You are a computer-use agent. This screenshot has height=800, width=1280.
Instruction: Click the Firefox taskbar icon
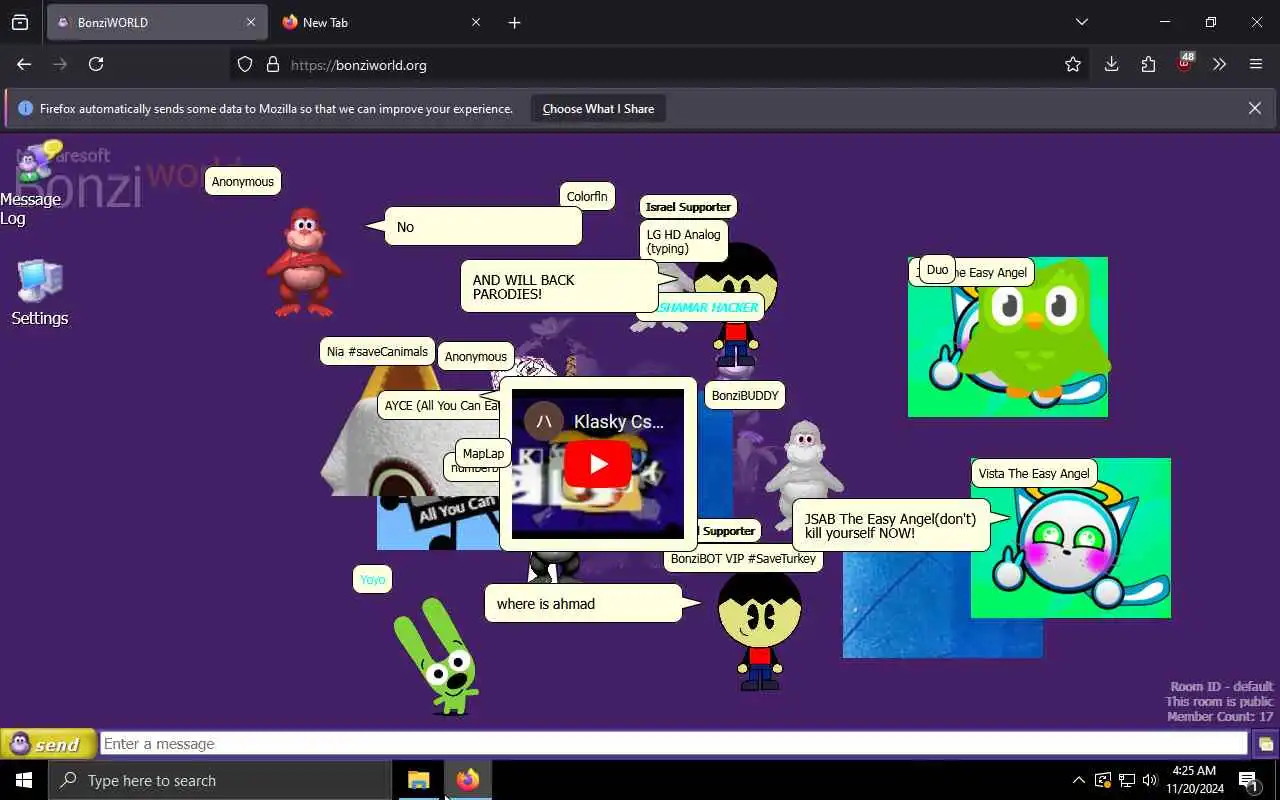467,780
